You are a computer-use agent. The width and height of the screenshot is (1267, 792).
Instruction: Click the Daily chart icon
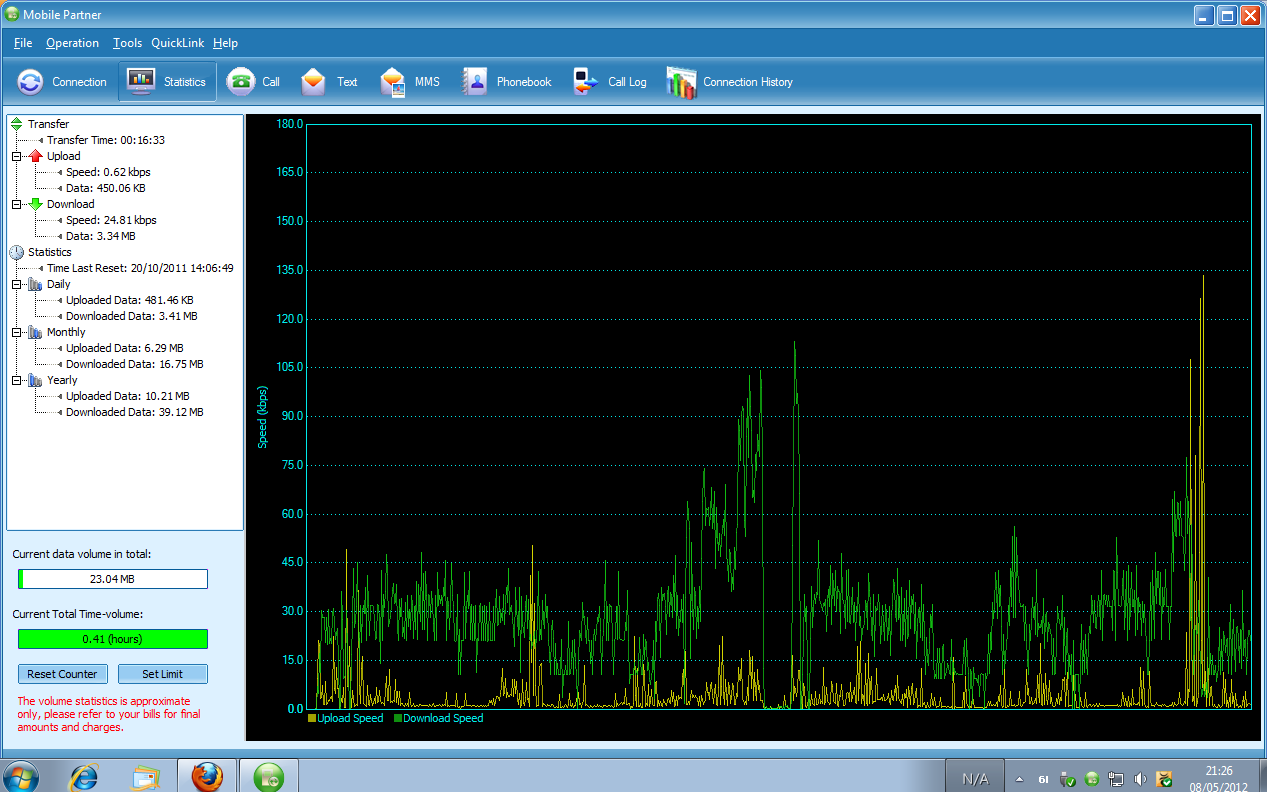coord(36,284)
